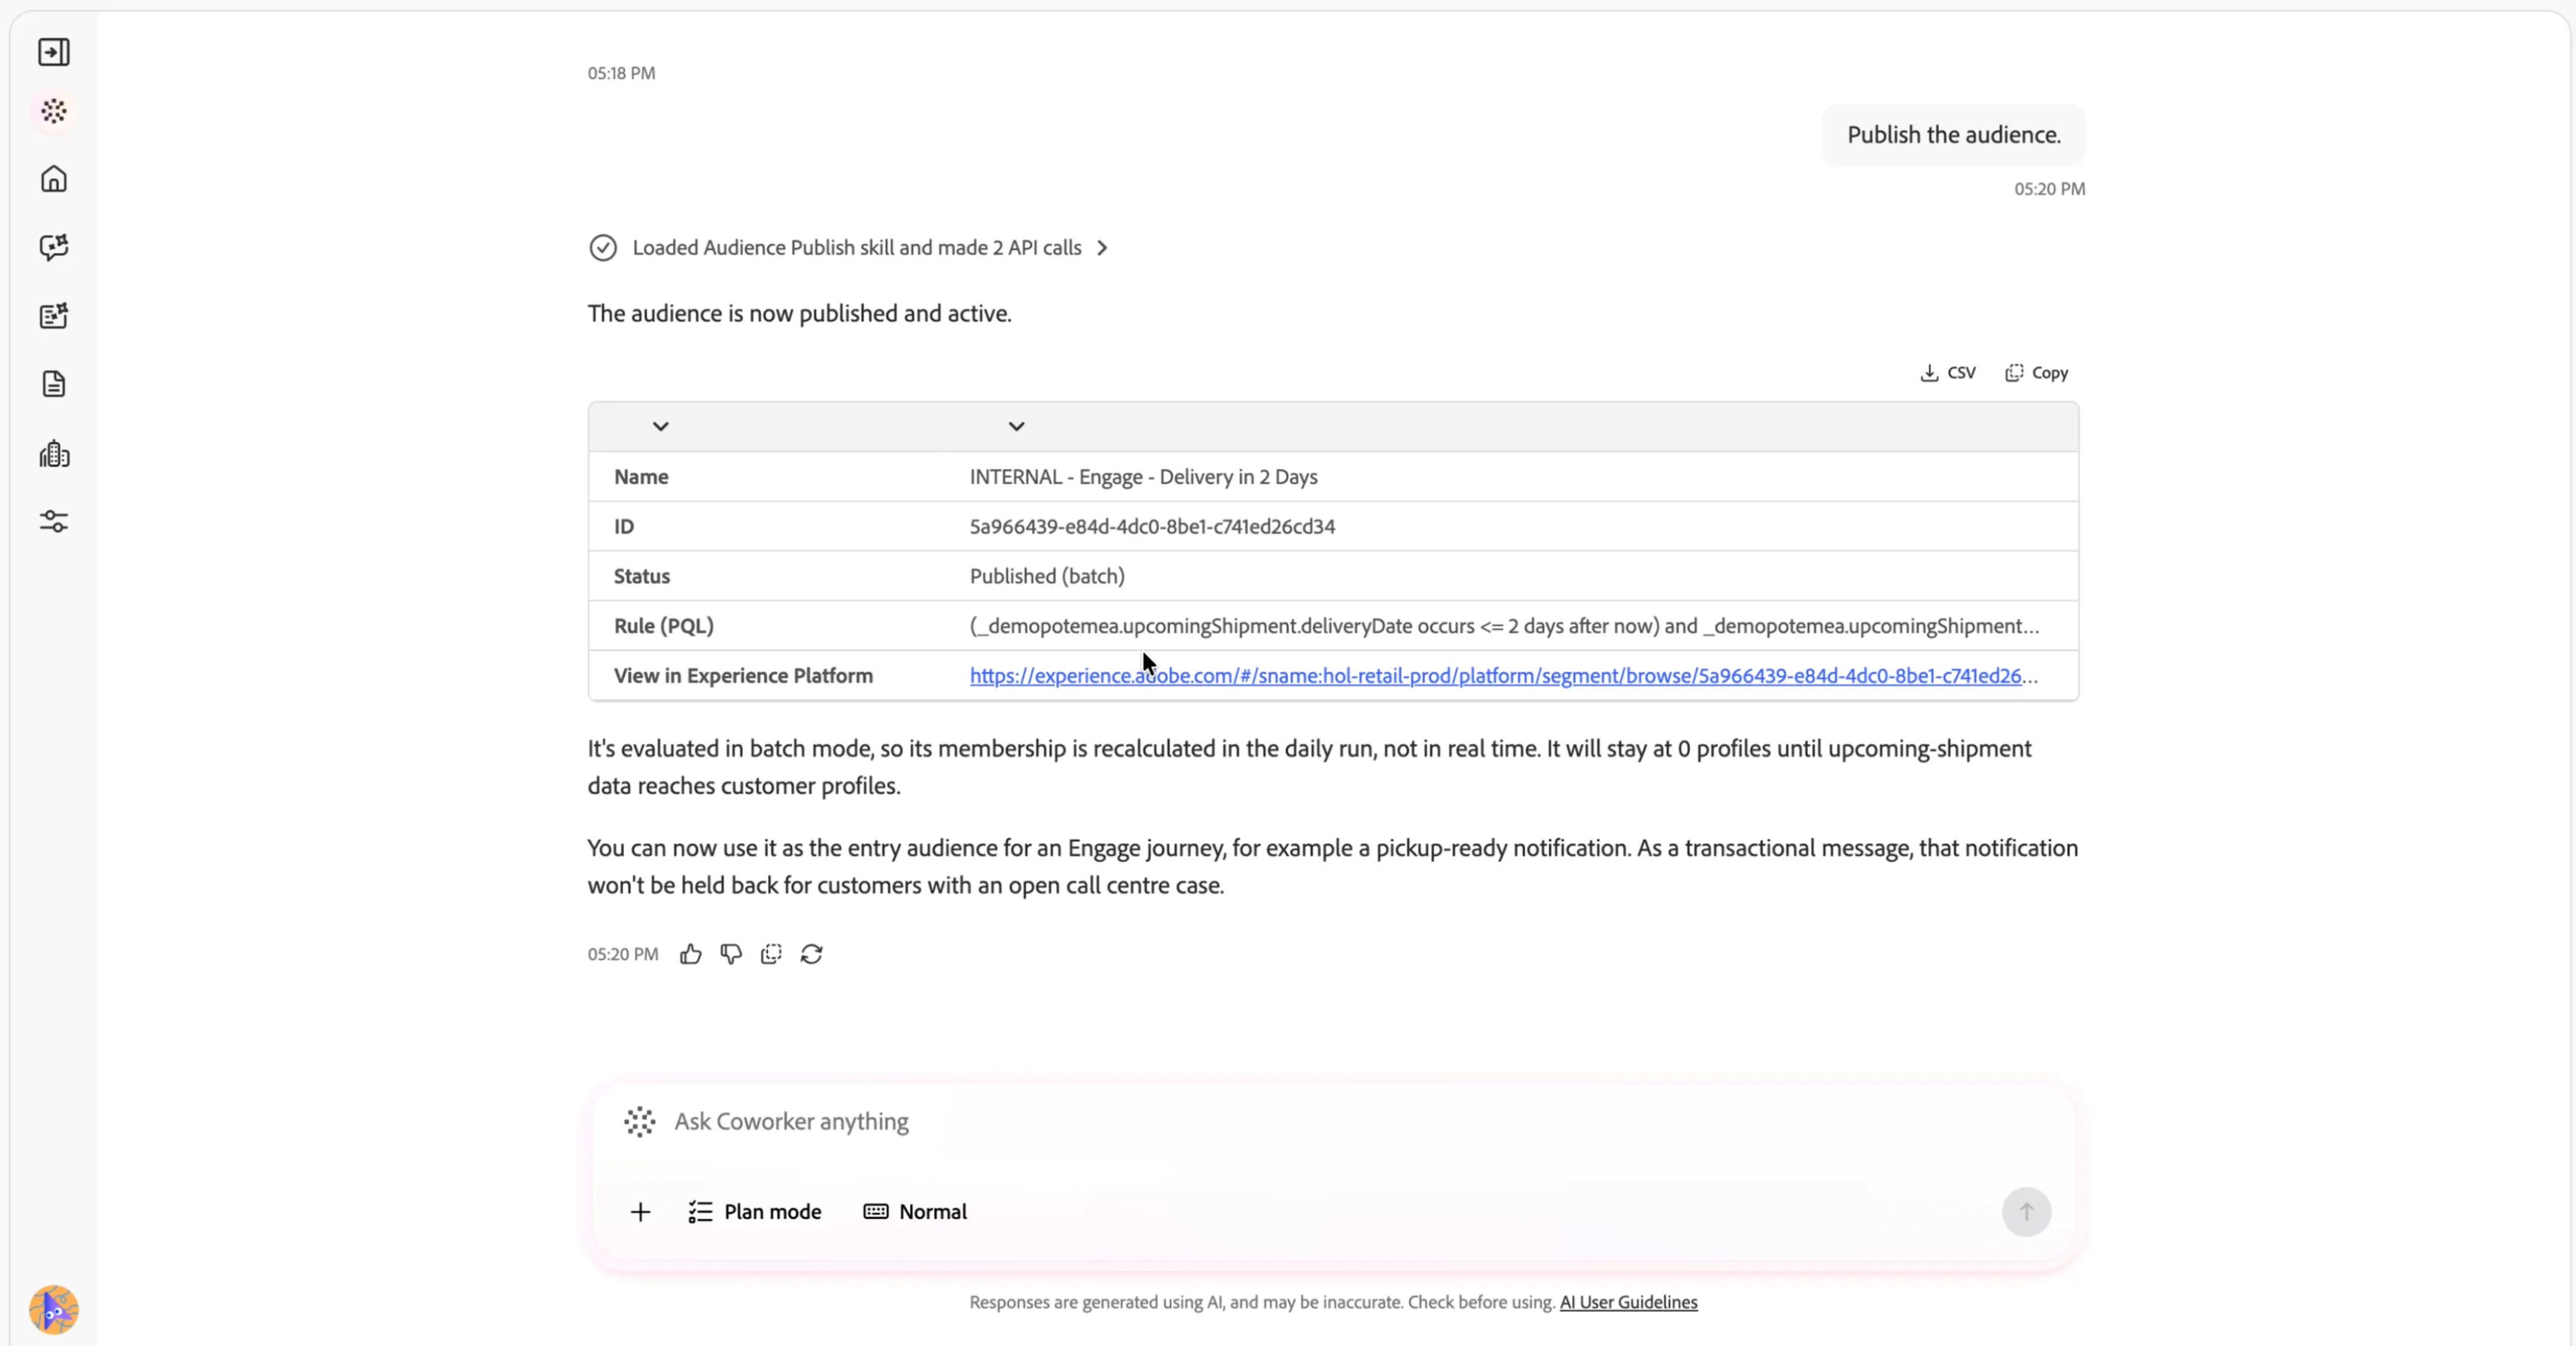Image resolution: width=2576 pixels, height=1346 pixels.
Task: Open the sliders settings icon in sidebar
Action: [54, 521]
